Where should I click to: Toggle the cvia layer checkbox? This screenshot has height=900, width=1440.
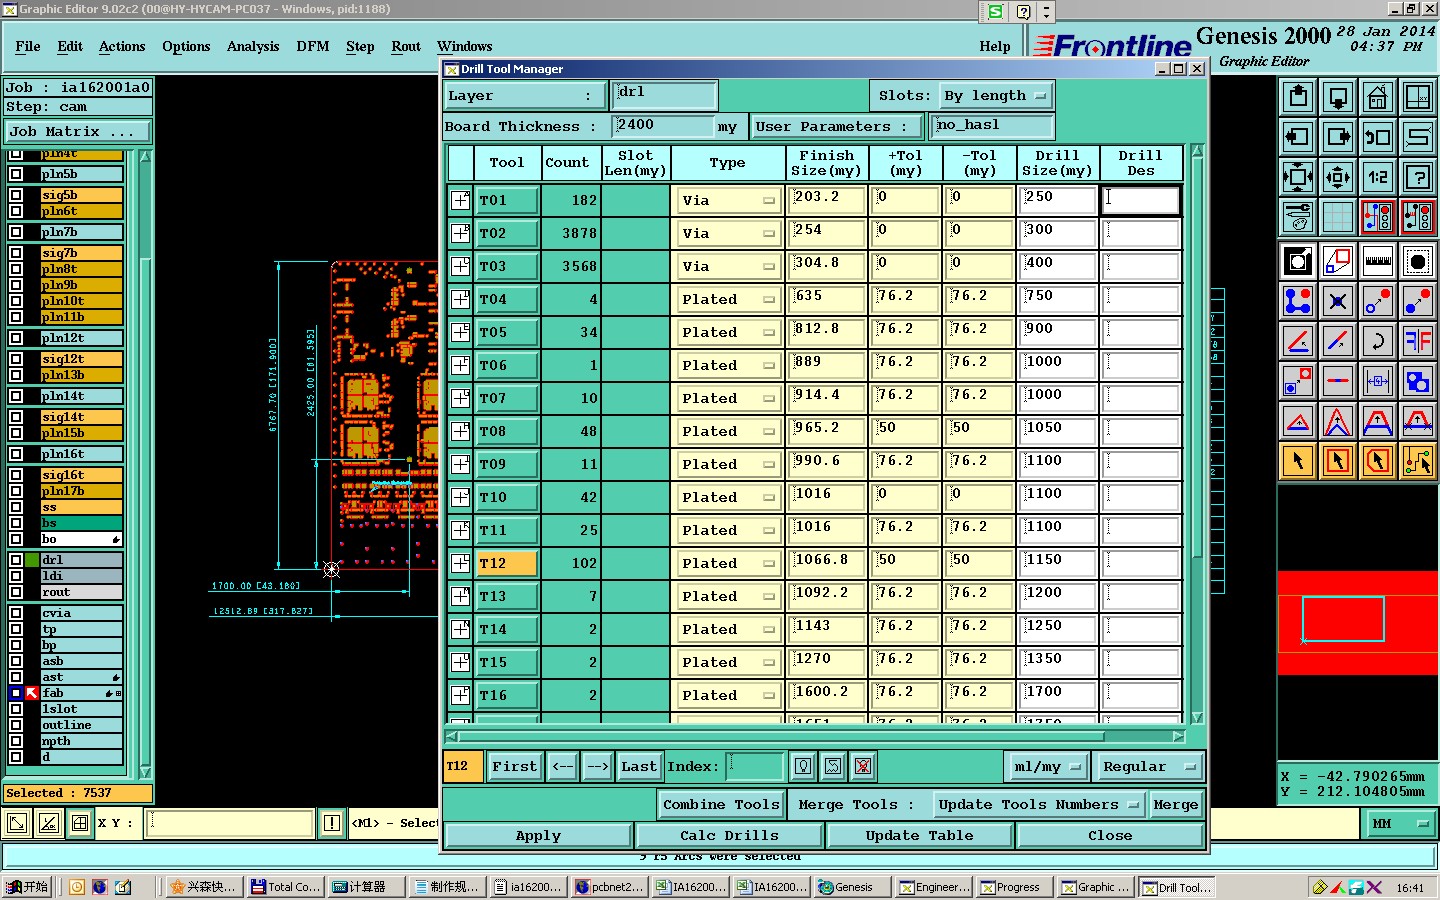pos(16,613)
